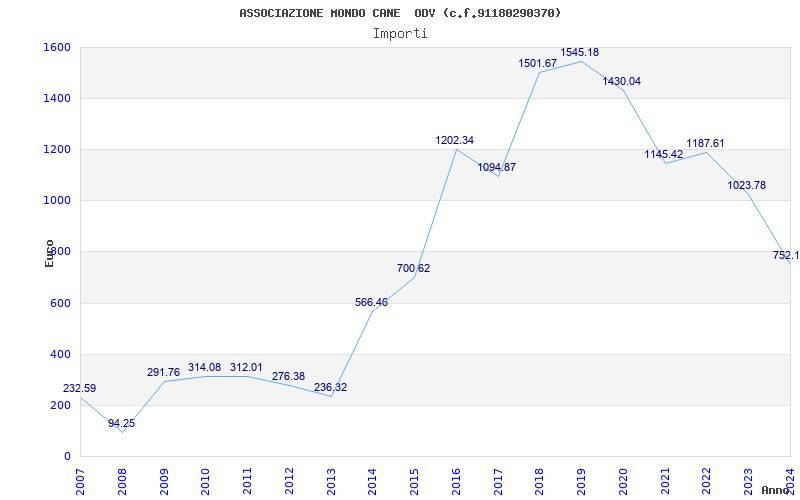This screenshot has height=500, width=800.
Task: Select the 1145.42 value label
Action: [x=663, y=154]
